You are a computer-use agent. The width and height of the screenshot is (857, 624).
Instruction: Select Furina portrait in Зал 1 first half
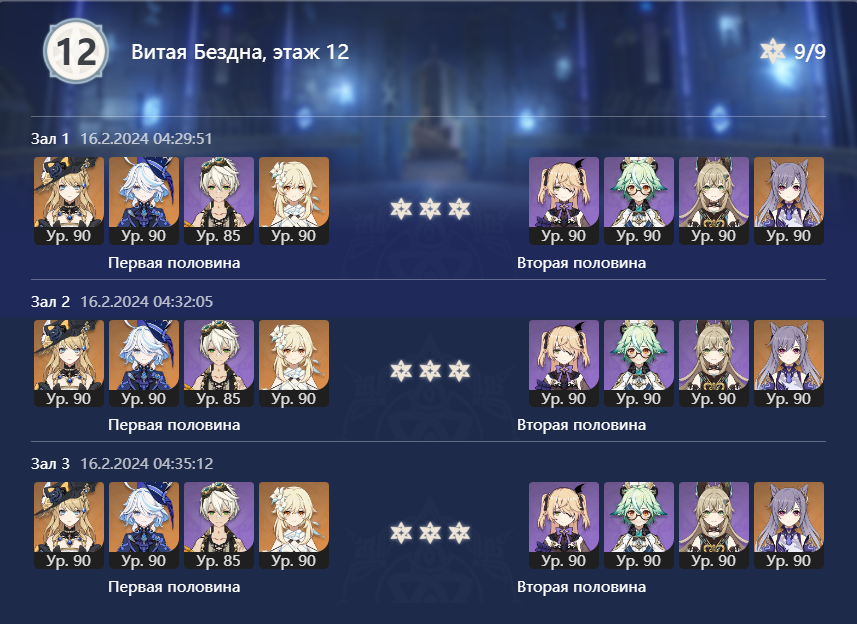point(144,201)
